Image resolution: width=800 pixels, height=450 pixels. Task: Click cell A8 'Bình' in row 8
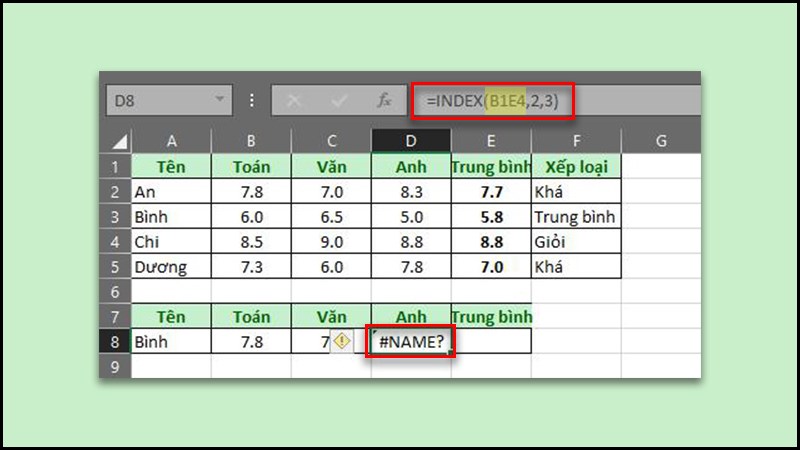pos(171,342)
